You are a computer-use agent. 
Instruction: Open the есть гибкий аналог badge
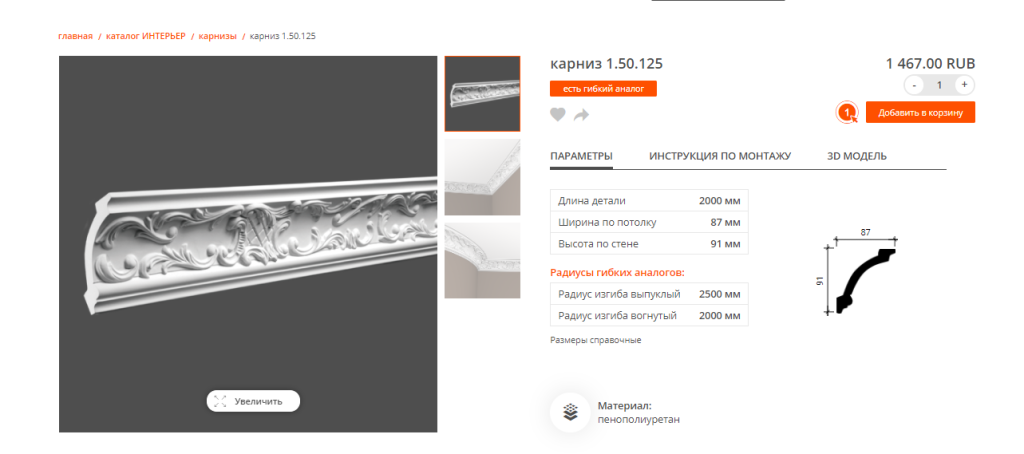click(603, 88)
